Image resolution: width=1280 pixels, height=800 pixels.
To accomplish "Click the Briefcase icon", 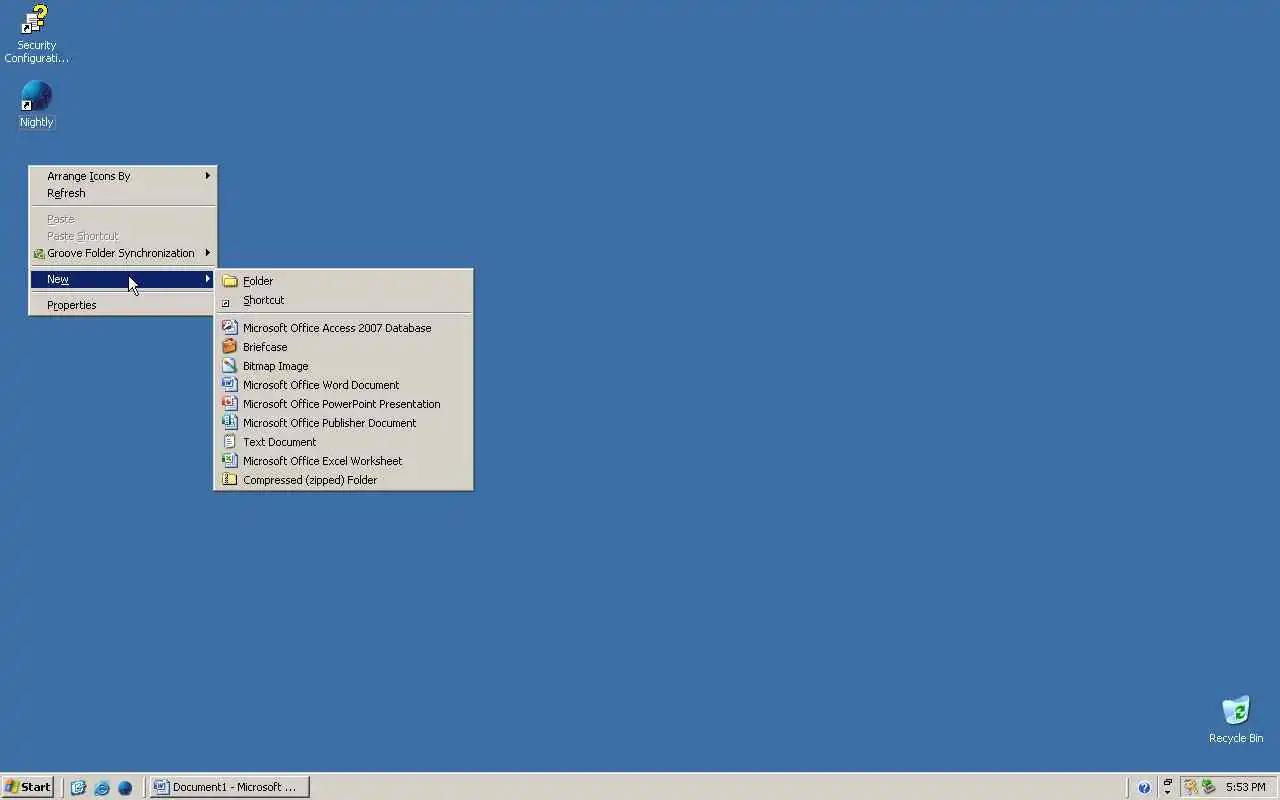I will pos(230,347).
